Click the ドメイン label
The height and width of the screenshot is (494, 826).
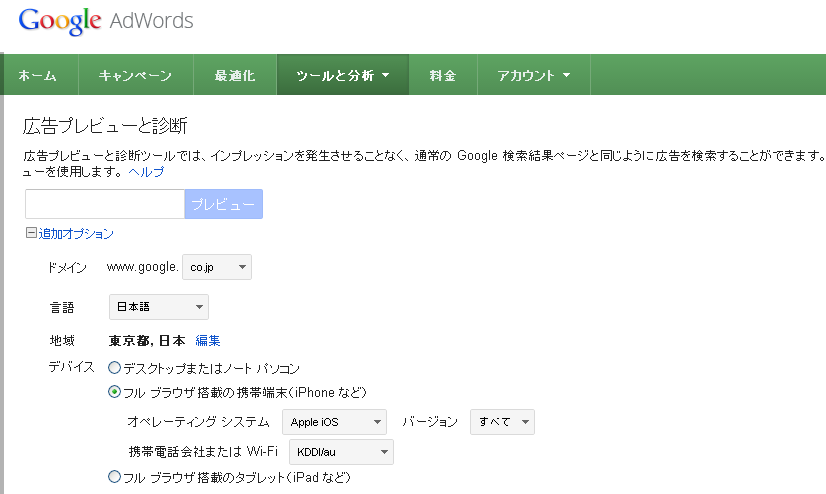[67, 268]
